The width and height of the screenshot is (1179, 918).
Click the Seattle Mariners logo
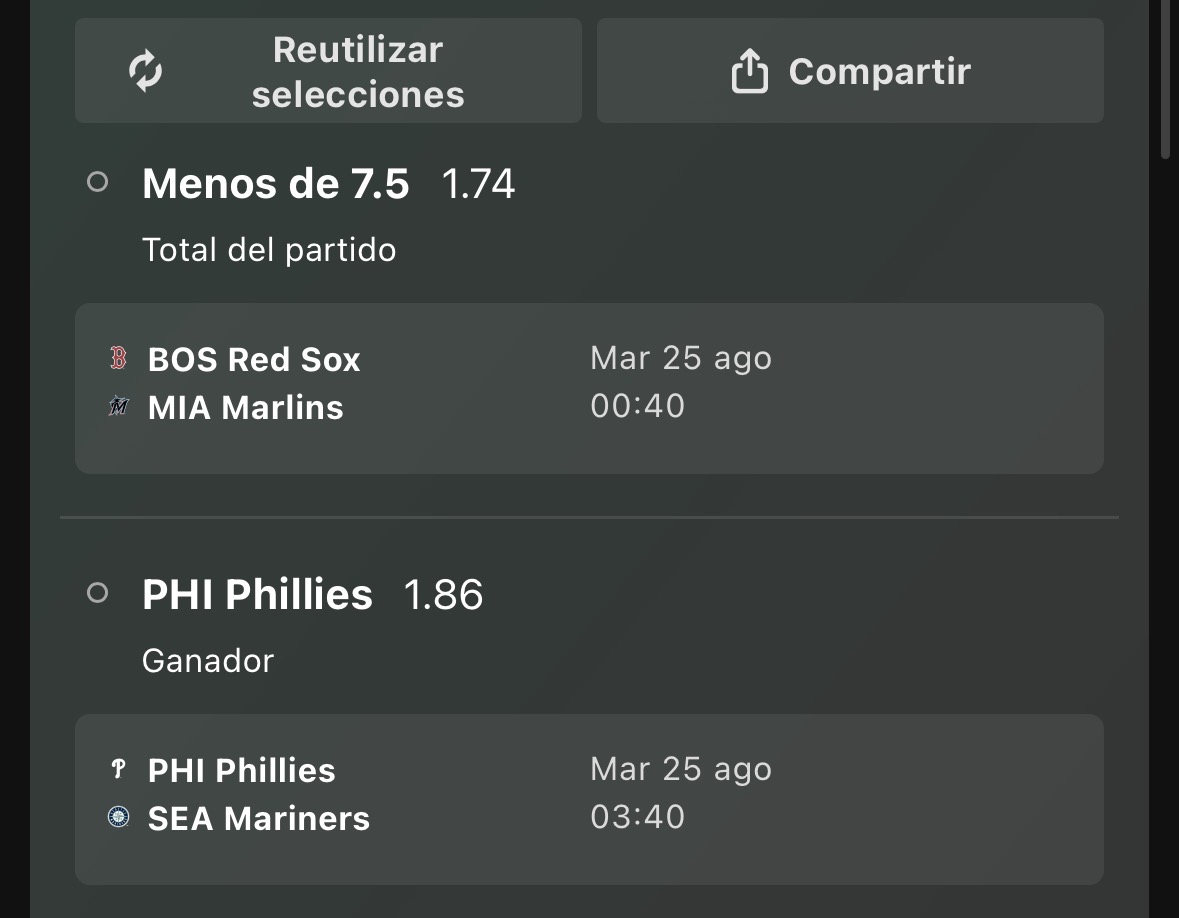(119, 817)
